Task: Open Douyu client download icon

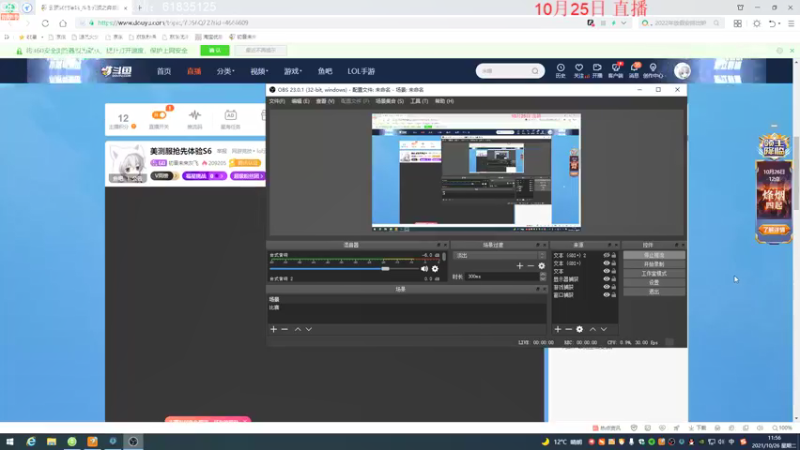Action: (615, 70)
